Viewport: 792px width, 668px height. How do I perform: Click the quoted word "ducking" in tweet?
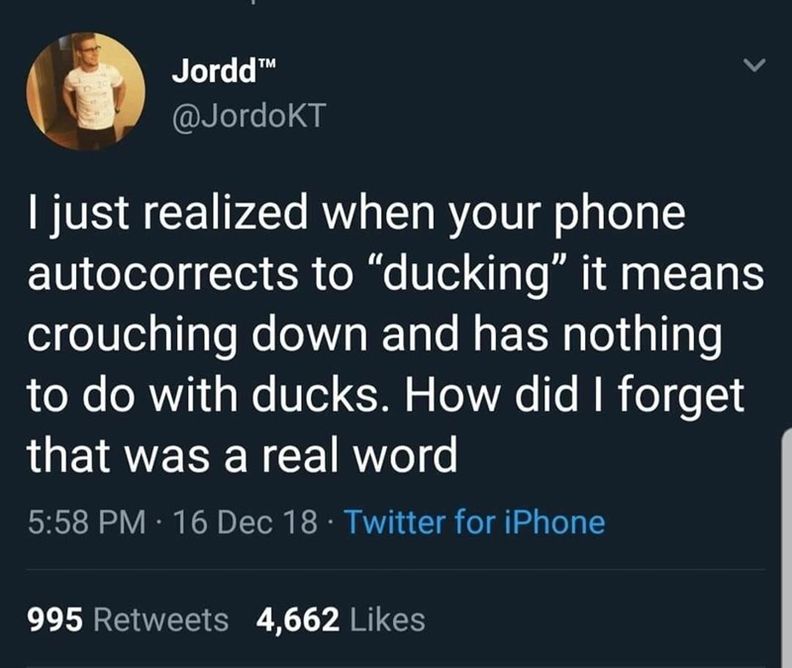tap(467, 276)
